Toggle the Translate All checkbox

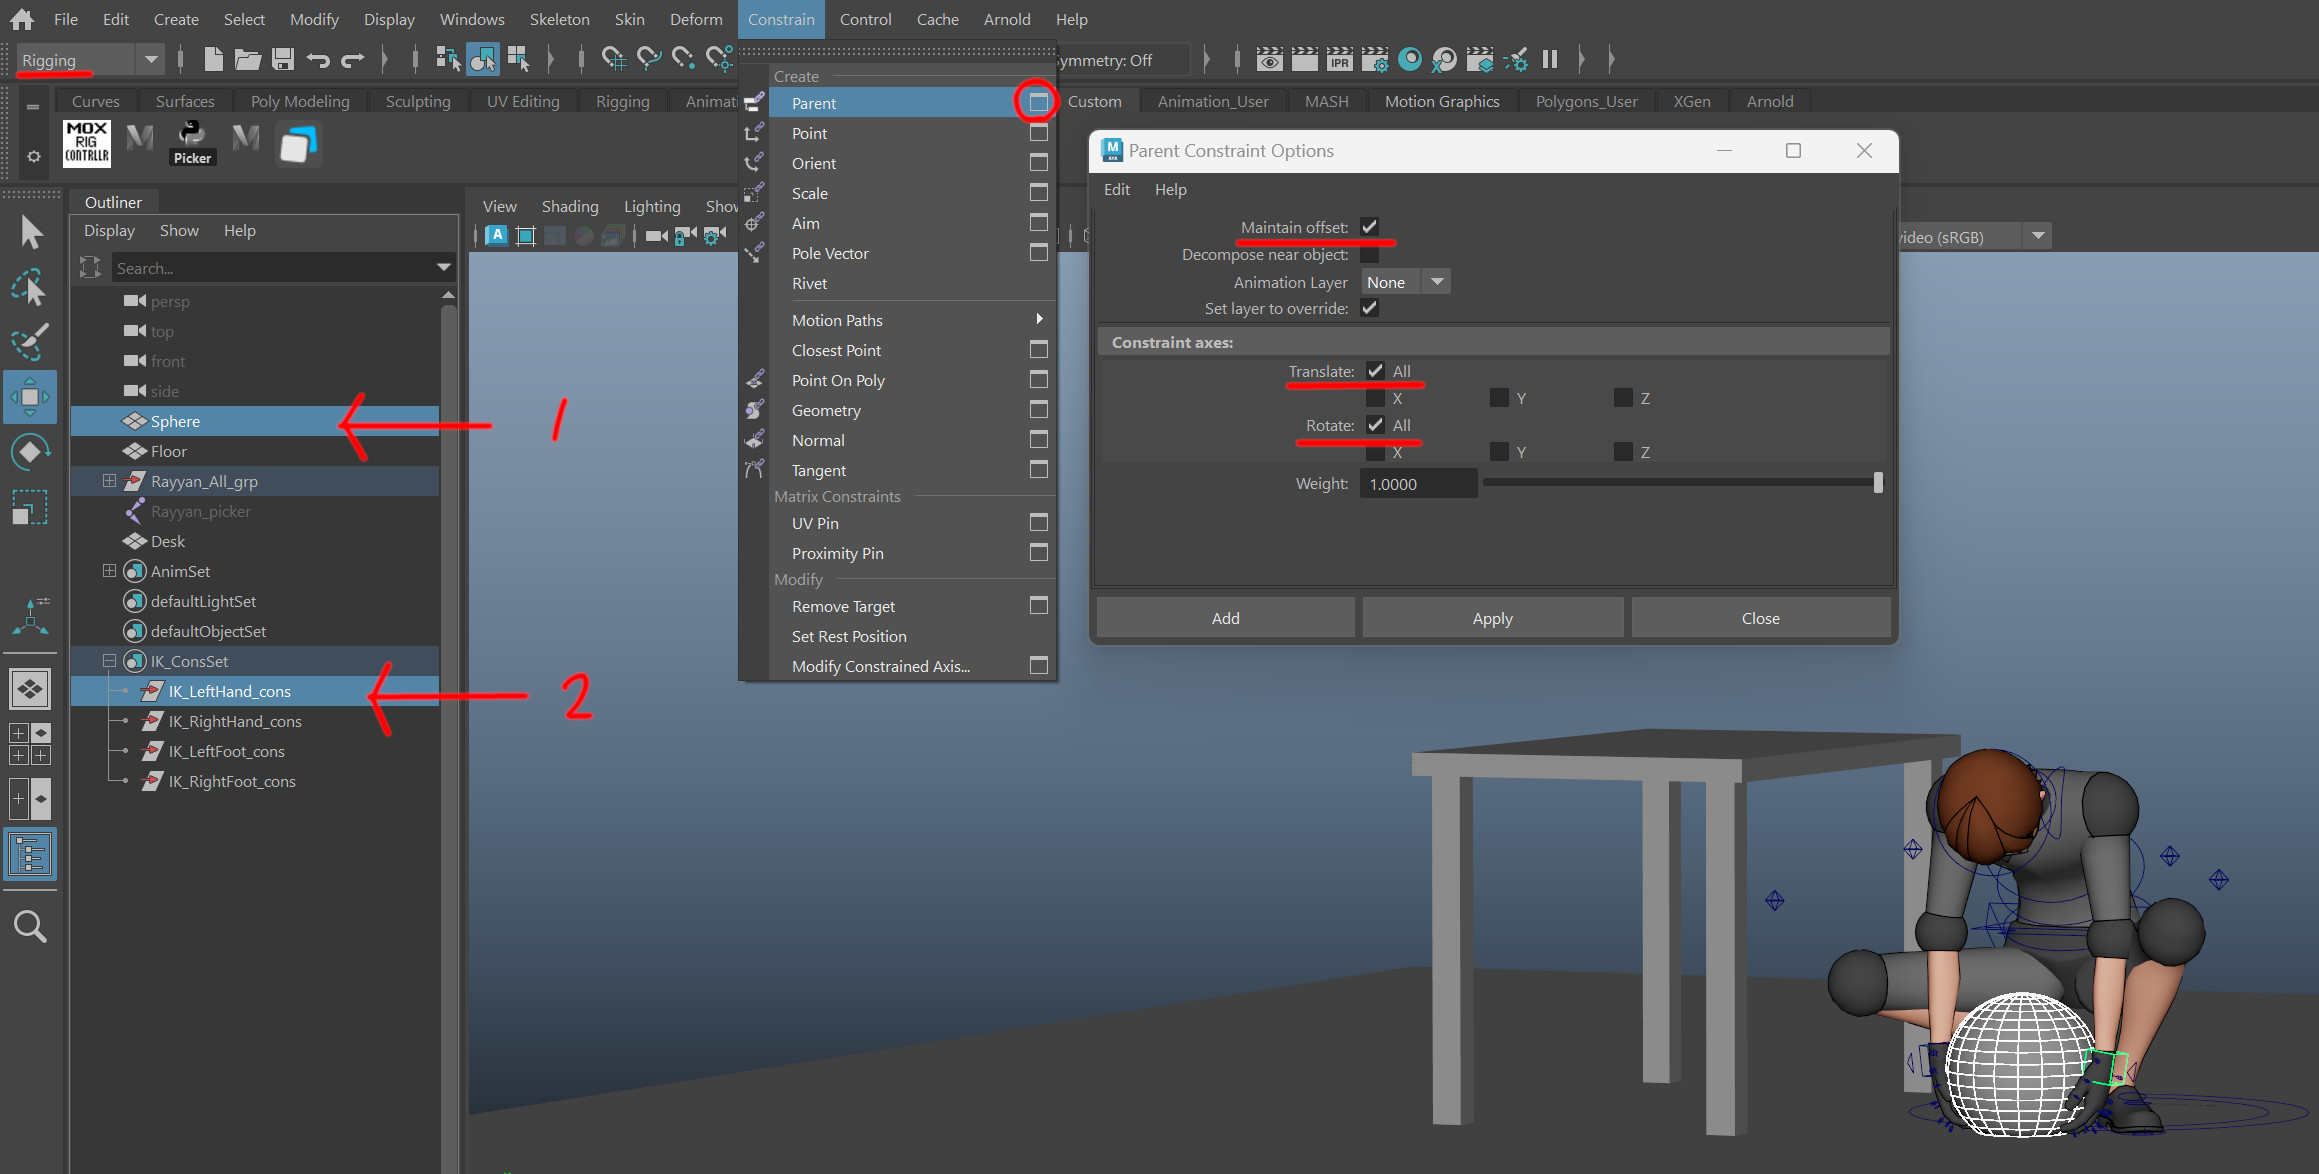pyautogui.click(x=1376, y=371)
